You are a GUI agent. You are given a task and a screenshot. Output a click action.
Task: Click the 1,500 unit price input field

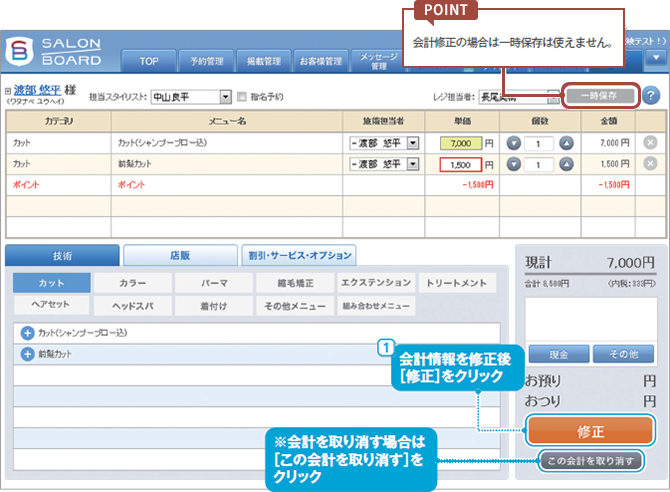pyautogui.click(x=460, y=164)
